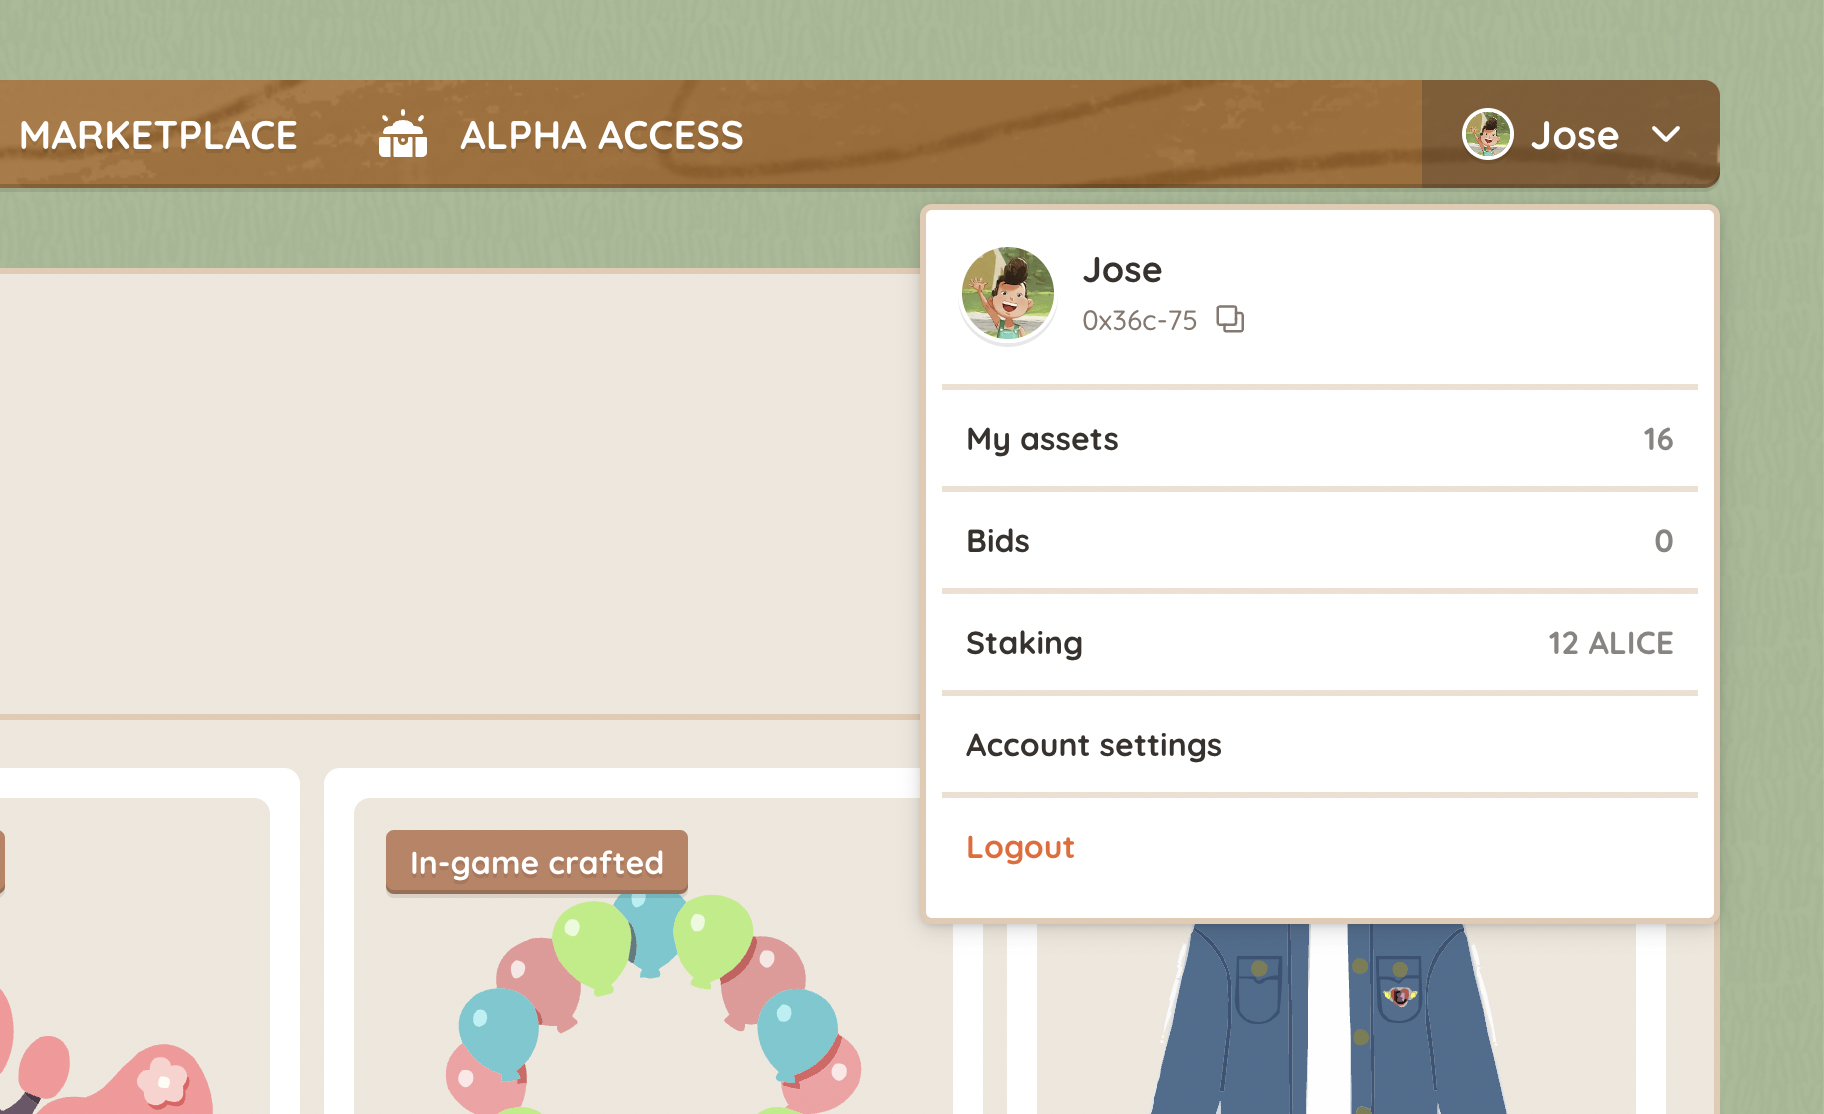Click the Alpha Access basket icon
1824x1114 pixels.
403,135
